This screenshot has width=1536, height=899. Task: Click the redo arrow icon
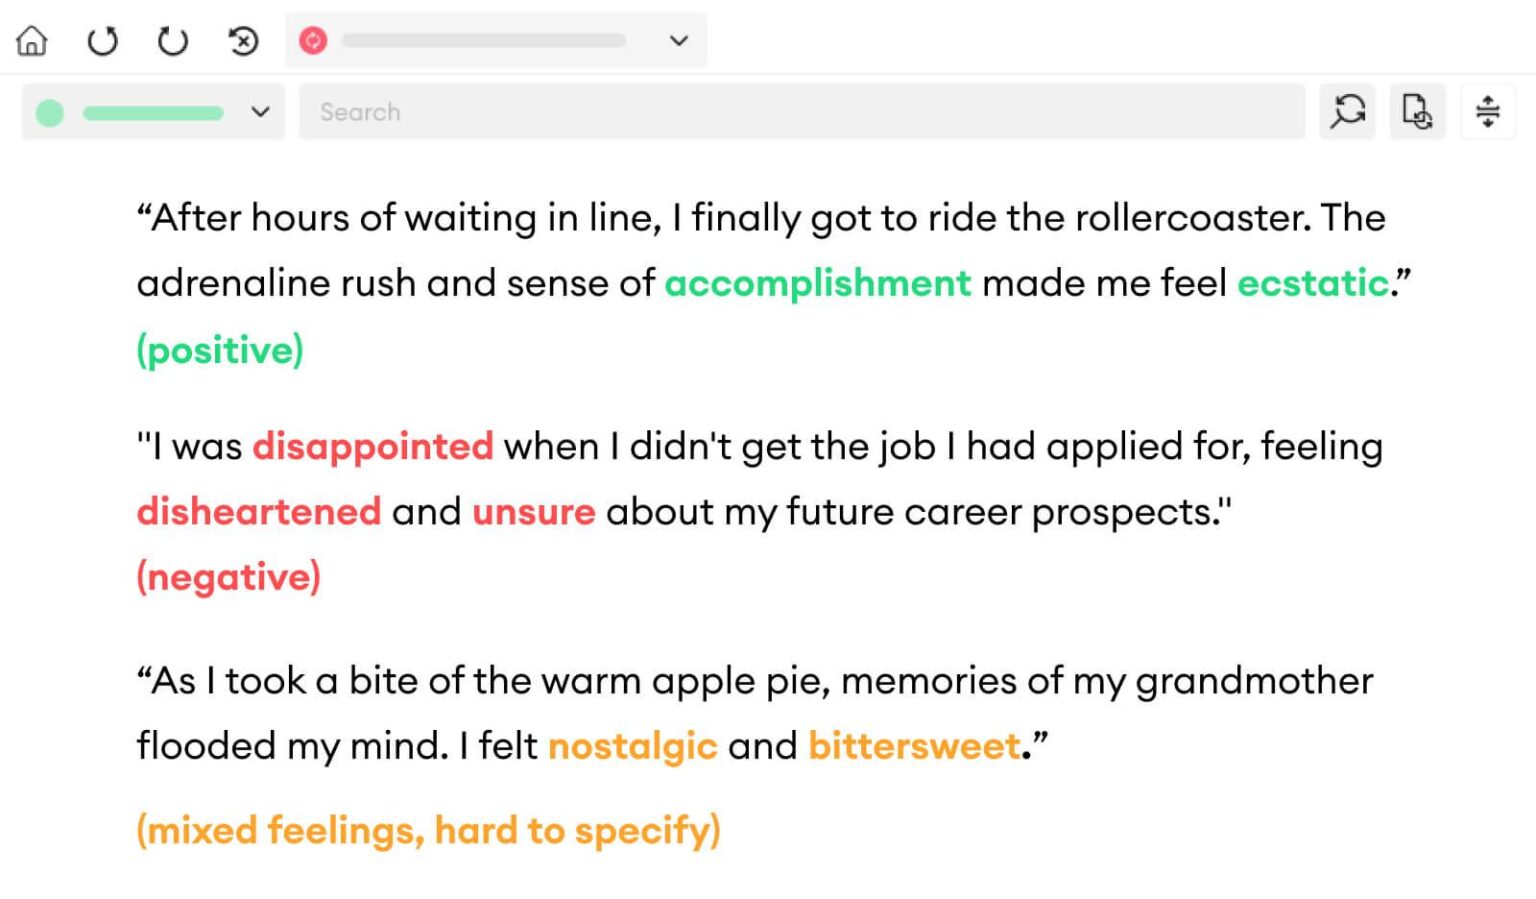173,41
